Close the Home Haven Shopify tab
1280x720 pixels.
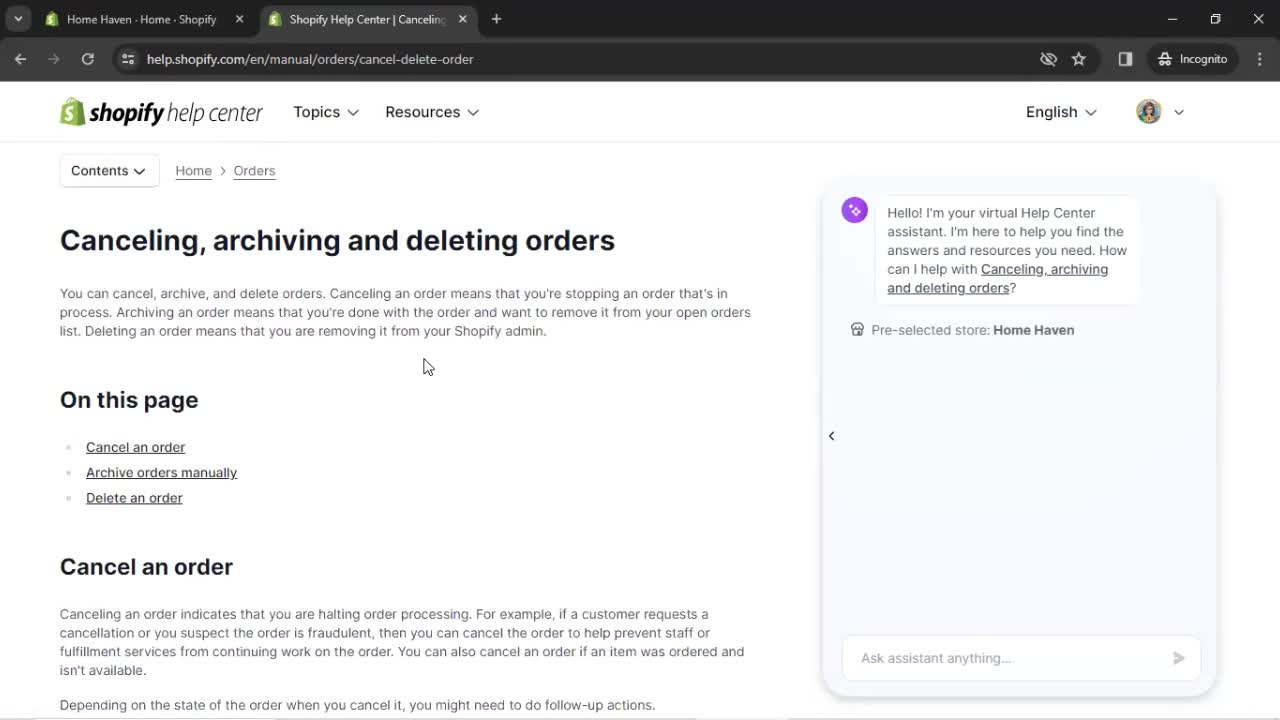239,19
